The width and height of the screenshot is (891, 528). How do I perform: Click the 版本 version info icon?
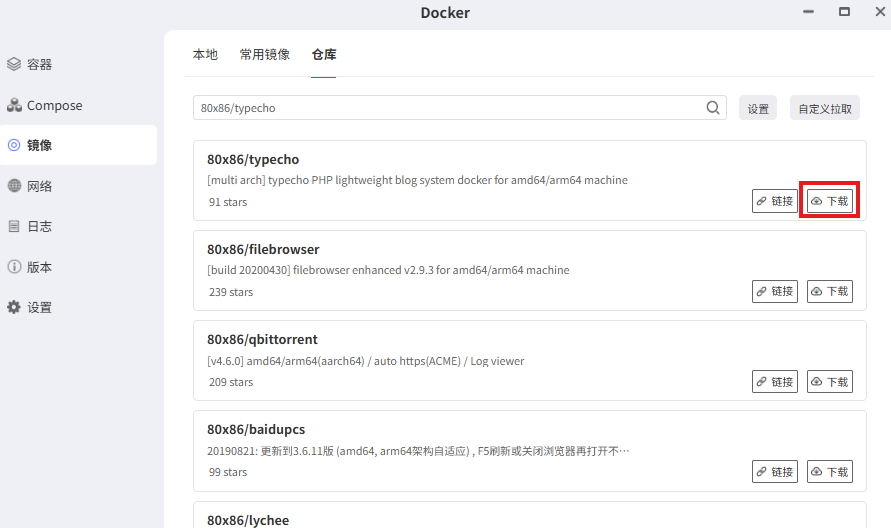pos(14,267)
